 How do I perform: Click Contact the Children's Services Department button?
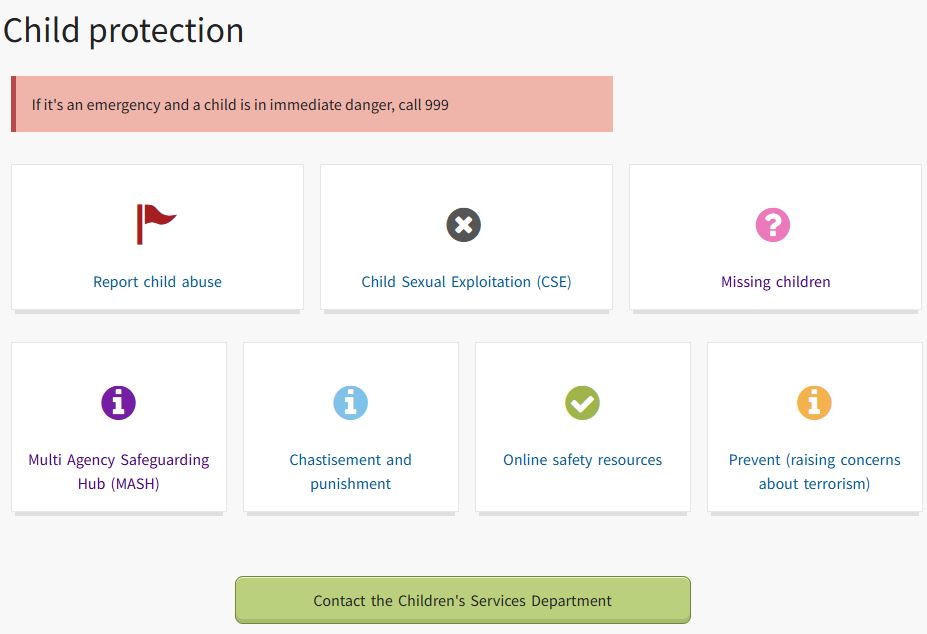463,600
